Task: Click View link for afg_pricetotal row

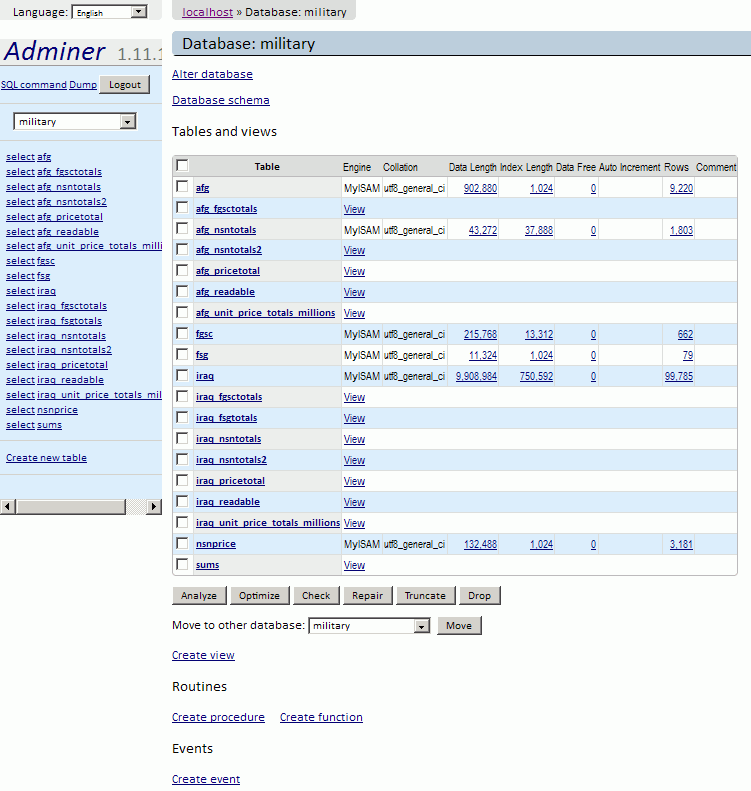Action: coord(354,271)
